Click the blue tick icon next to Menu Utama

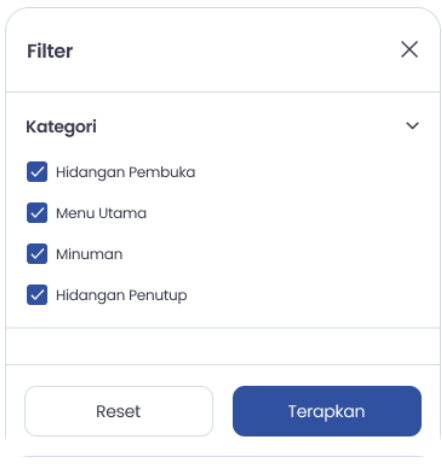pyautogui.click(x=37, y=213)
